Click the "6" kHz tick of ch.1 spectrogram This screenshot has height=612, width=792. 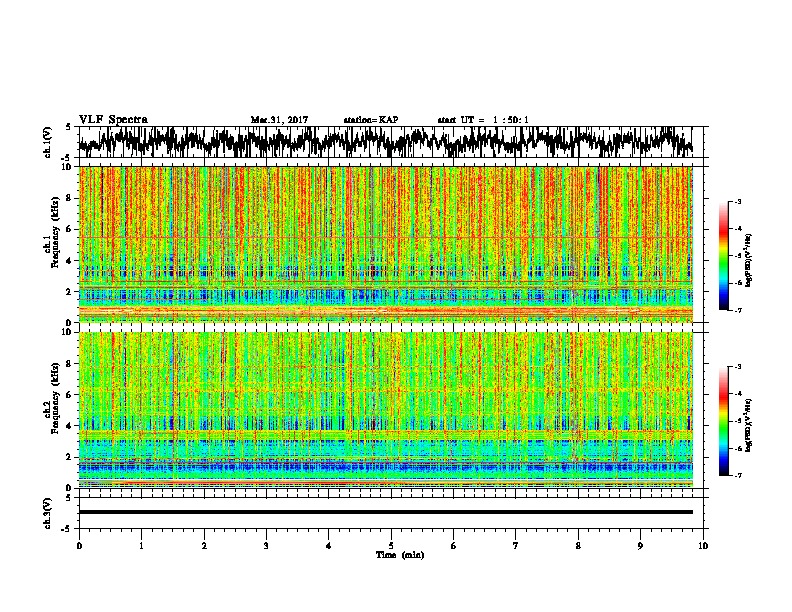[70, 230]
